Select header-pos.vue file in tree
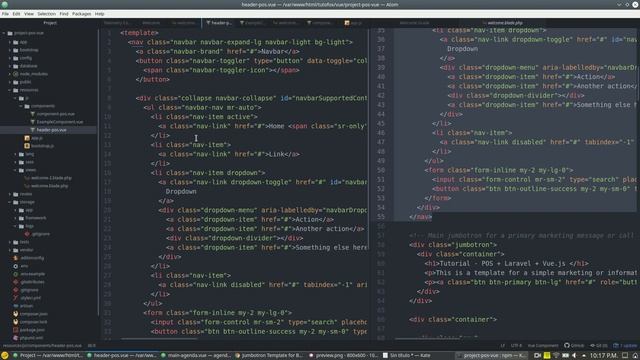The height and width of the screenshot is (360, 640). 51,130
